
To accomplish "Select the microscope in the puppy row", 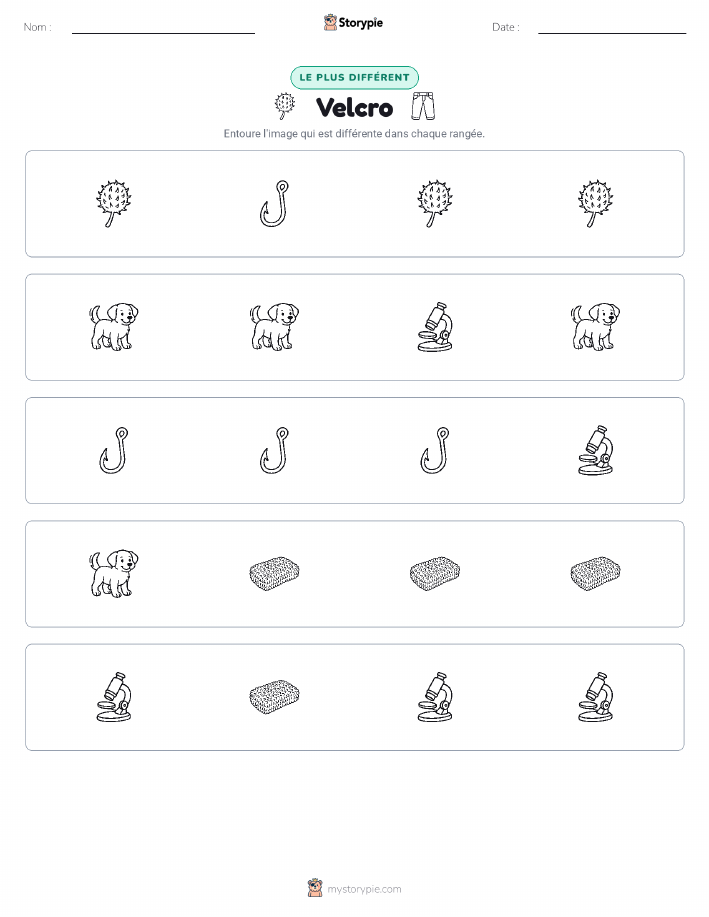I will (x=435, y=327).
